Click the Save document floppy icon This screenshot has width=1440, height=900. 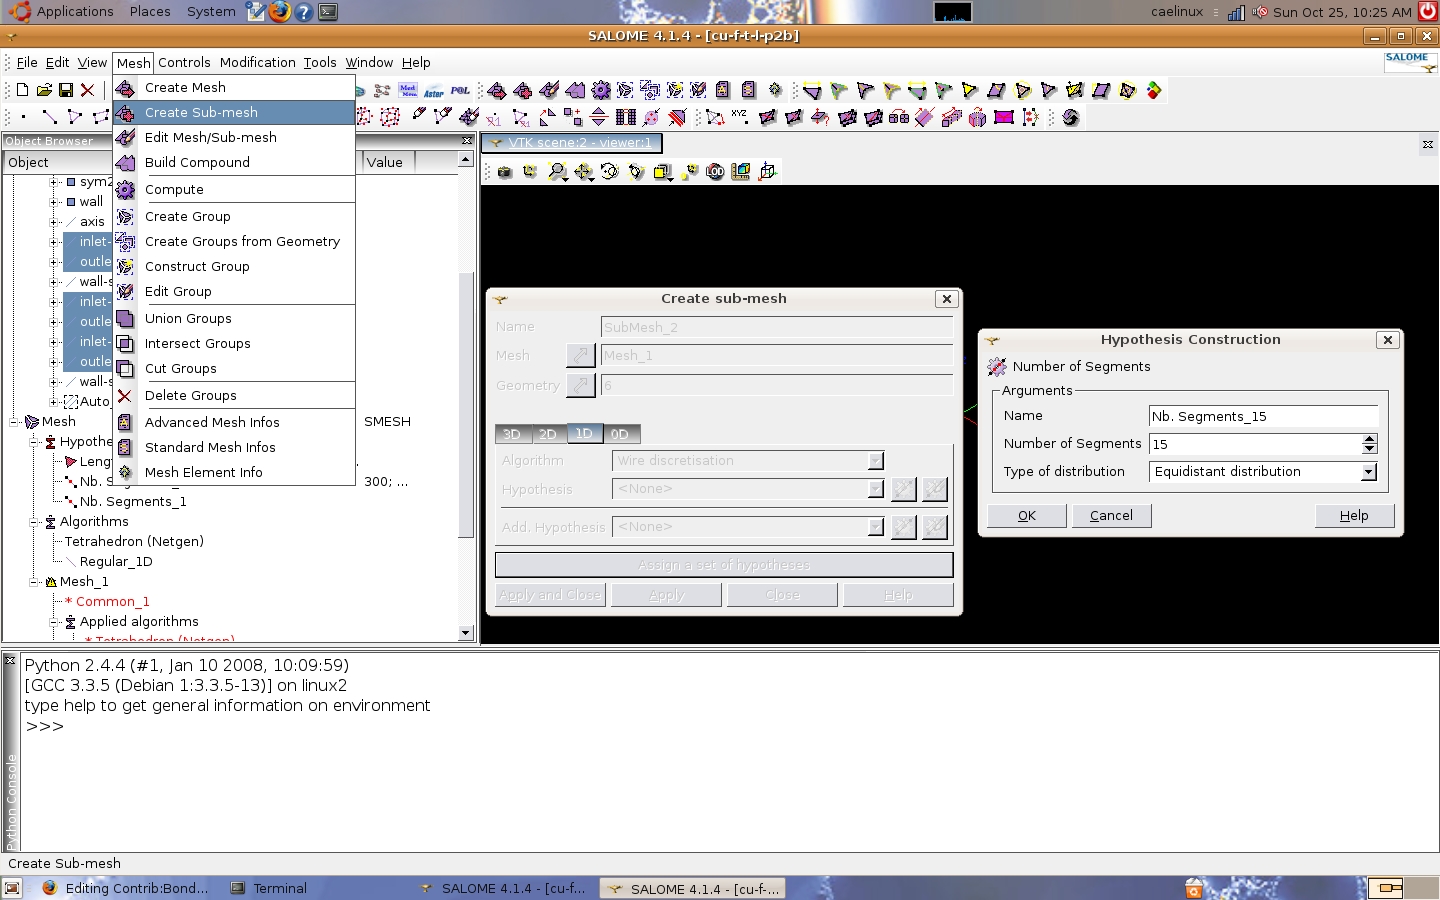point(66,90)
